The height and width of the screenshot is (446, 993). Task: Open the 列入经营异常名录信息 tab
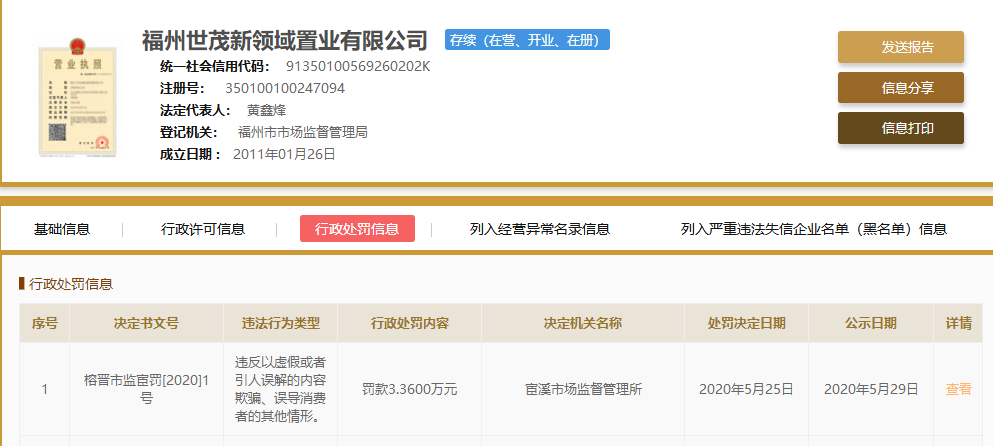click(540, 229)
